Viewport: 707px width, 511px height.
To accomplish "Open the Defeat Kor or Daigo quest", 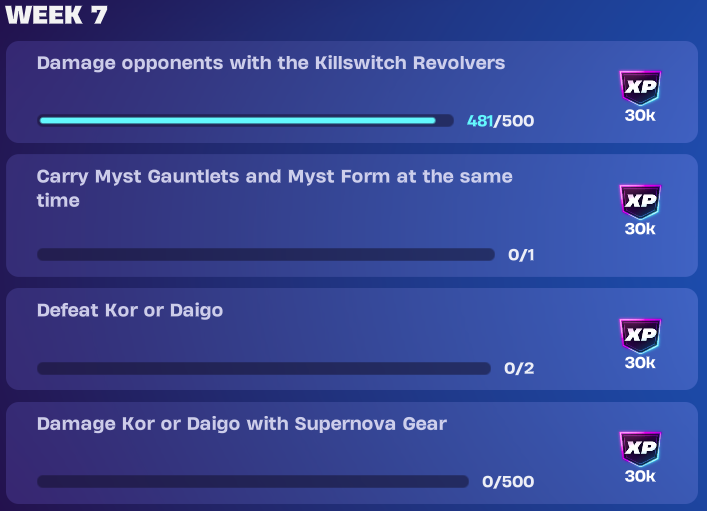I will 352,339.
